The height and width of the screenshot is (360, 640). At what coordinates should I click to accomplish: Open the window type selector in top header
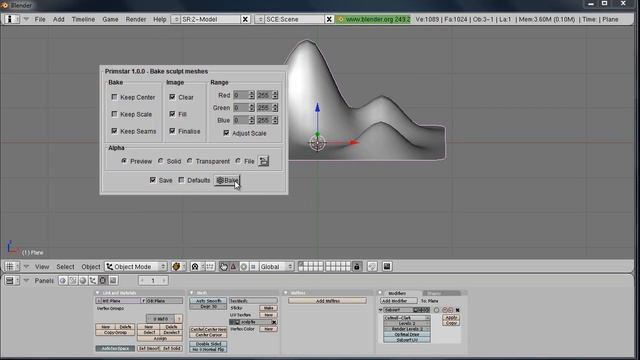click(x=12, y=19)
